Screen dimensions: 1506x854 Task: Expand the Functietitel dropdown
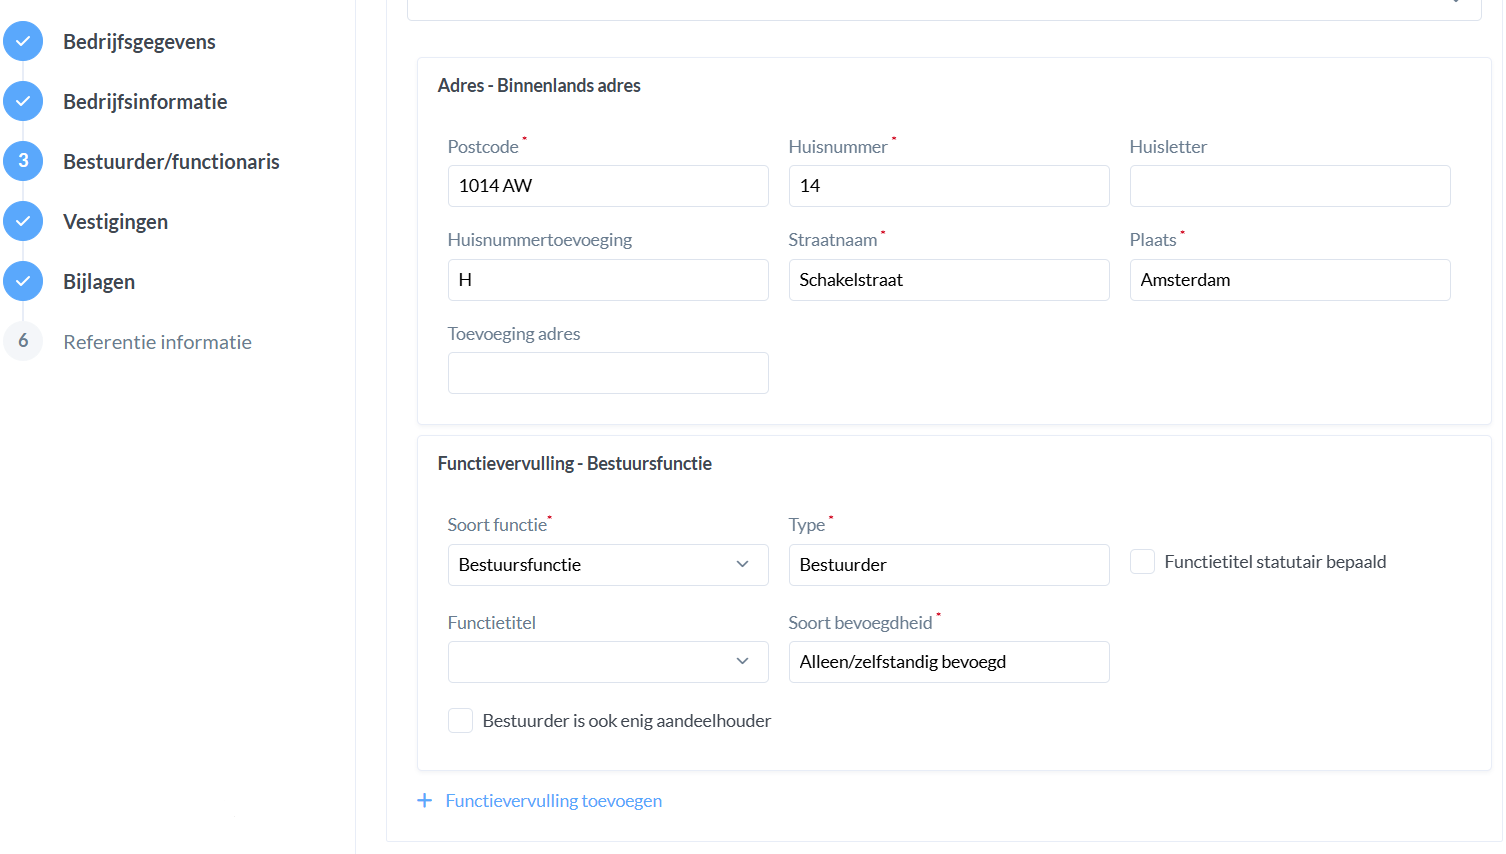click(607, 662)
